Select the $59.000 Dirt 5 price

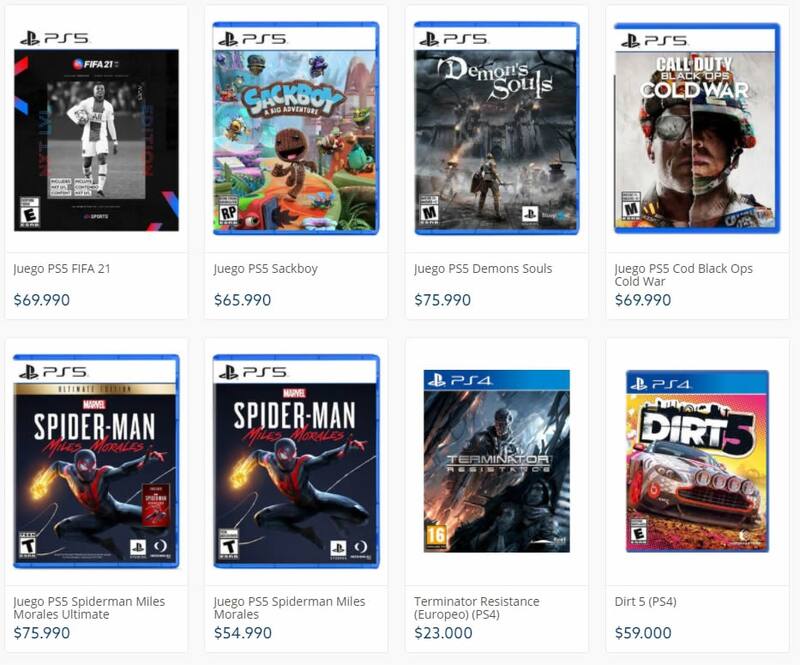pos(643,633)
